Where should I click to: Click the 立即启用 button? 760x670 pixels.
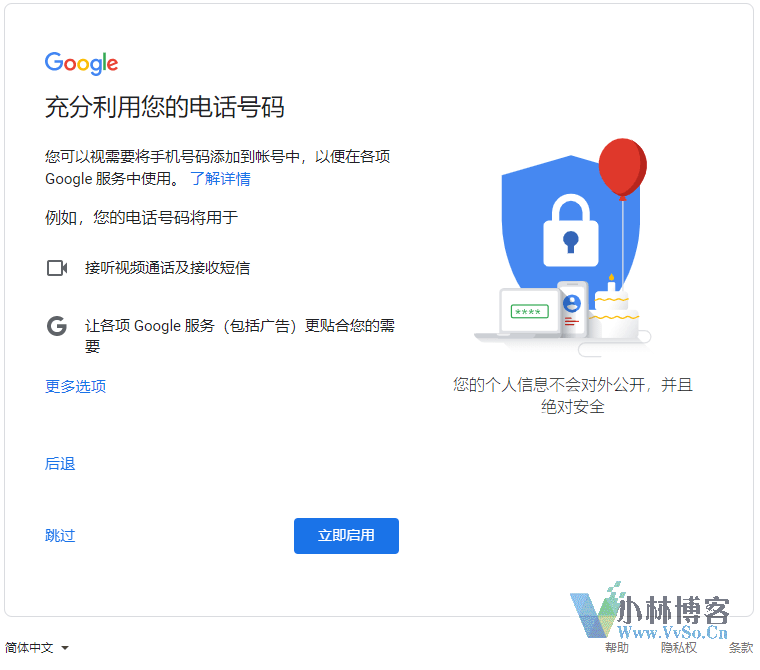pos(346,536)
